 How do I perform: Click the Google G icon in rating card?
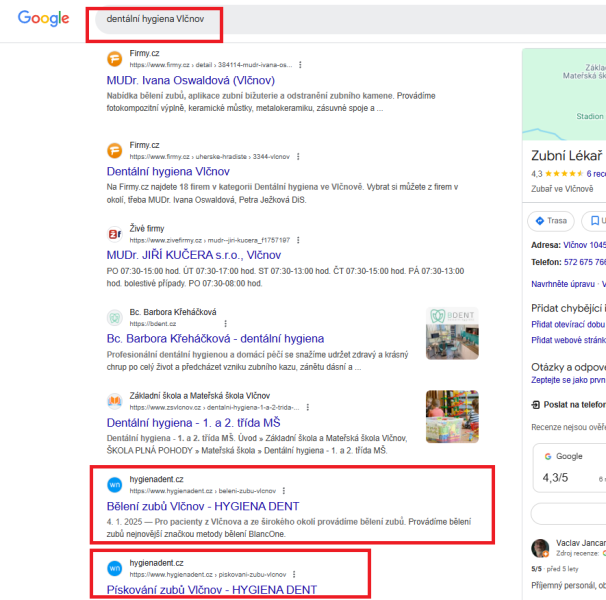548,457
